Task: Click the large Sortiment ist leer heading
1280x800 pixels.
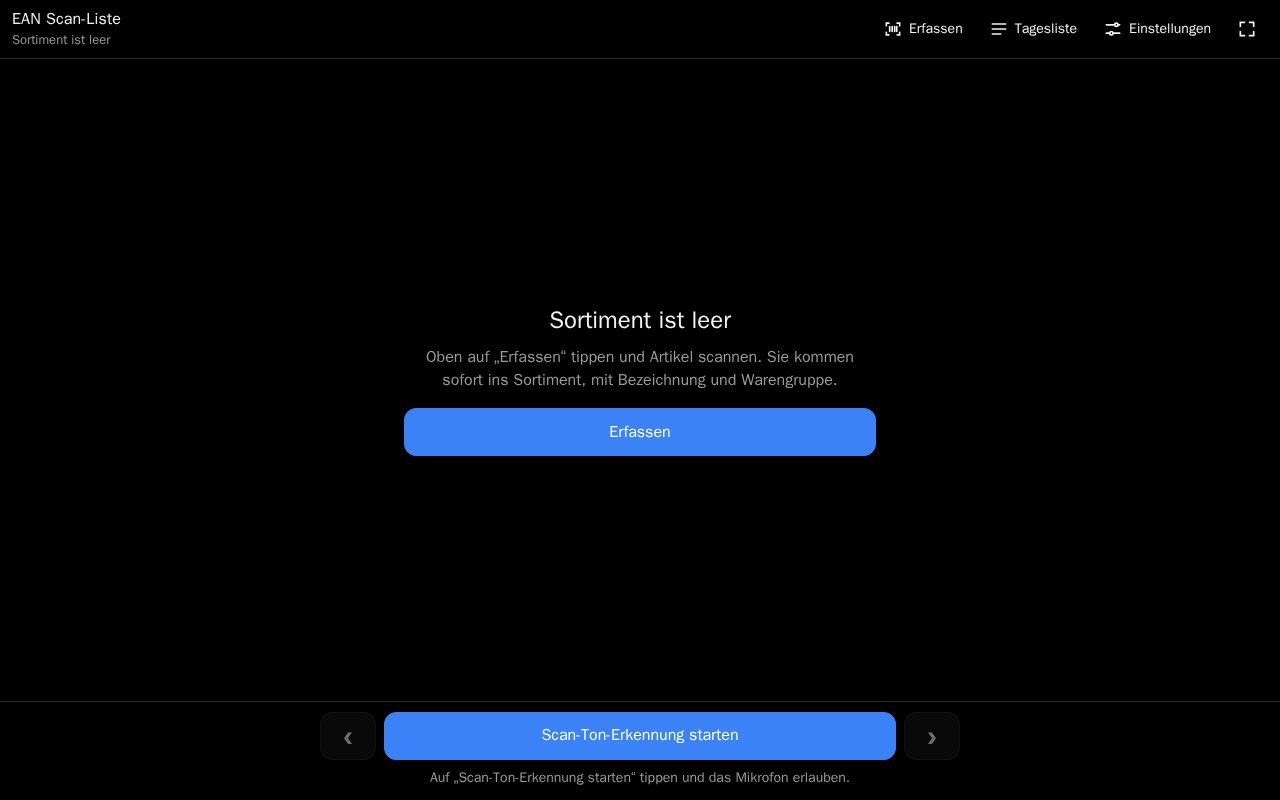Action: click(x=640, y=320)
